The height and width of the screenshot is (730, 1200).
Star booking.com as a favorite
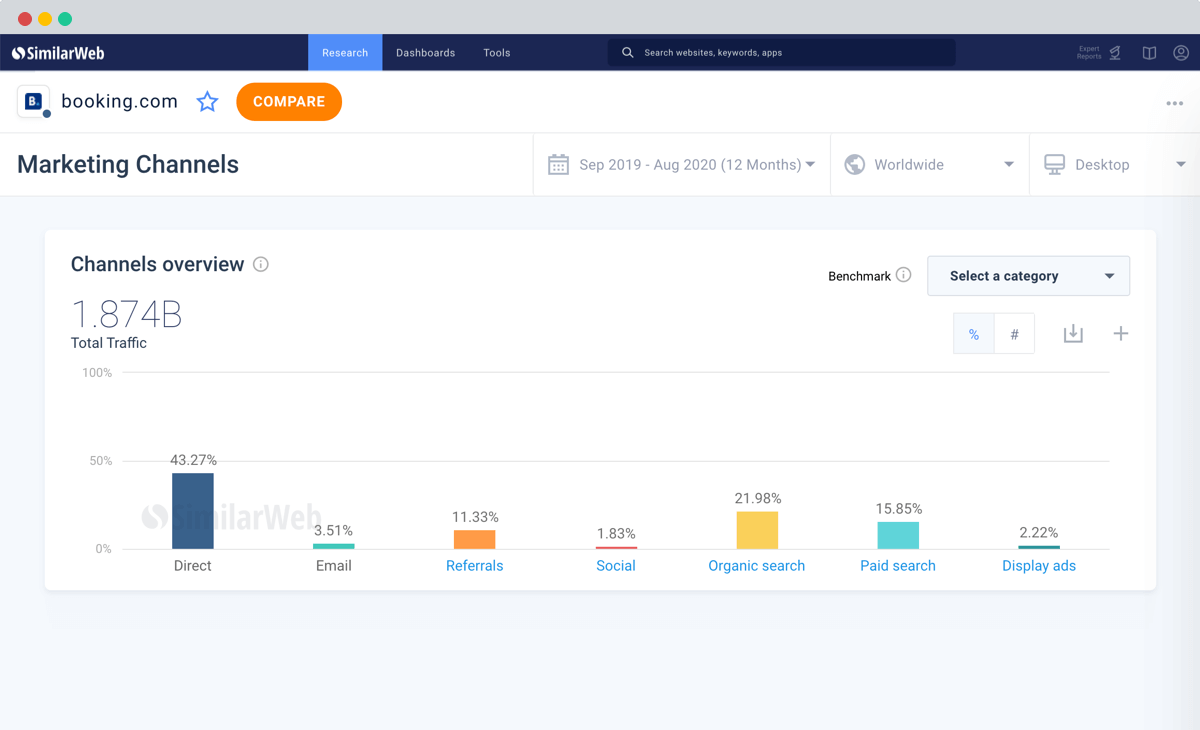pos(207,102)
